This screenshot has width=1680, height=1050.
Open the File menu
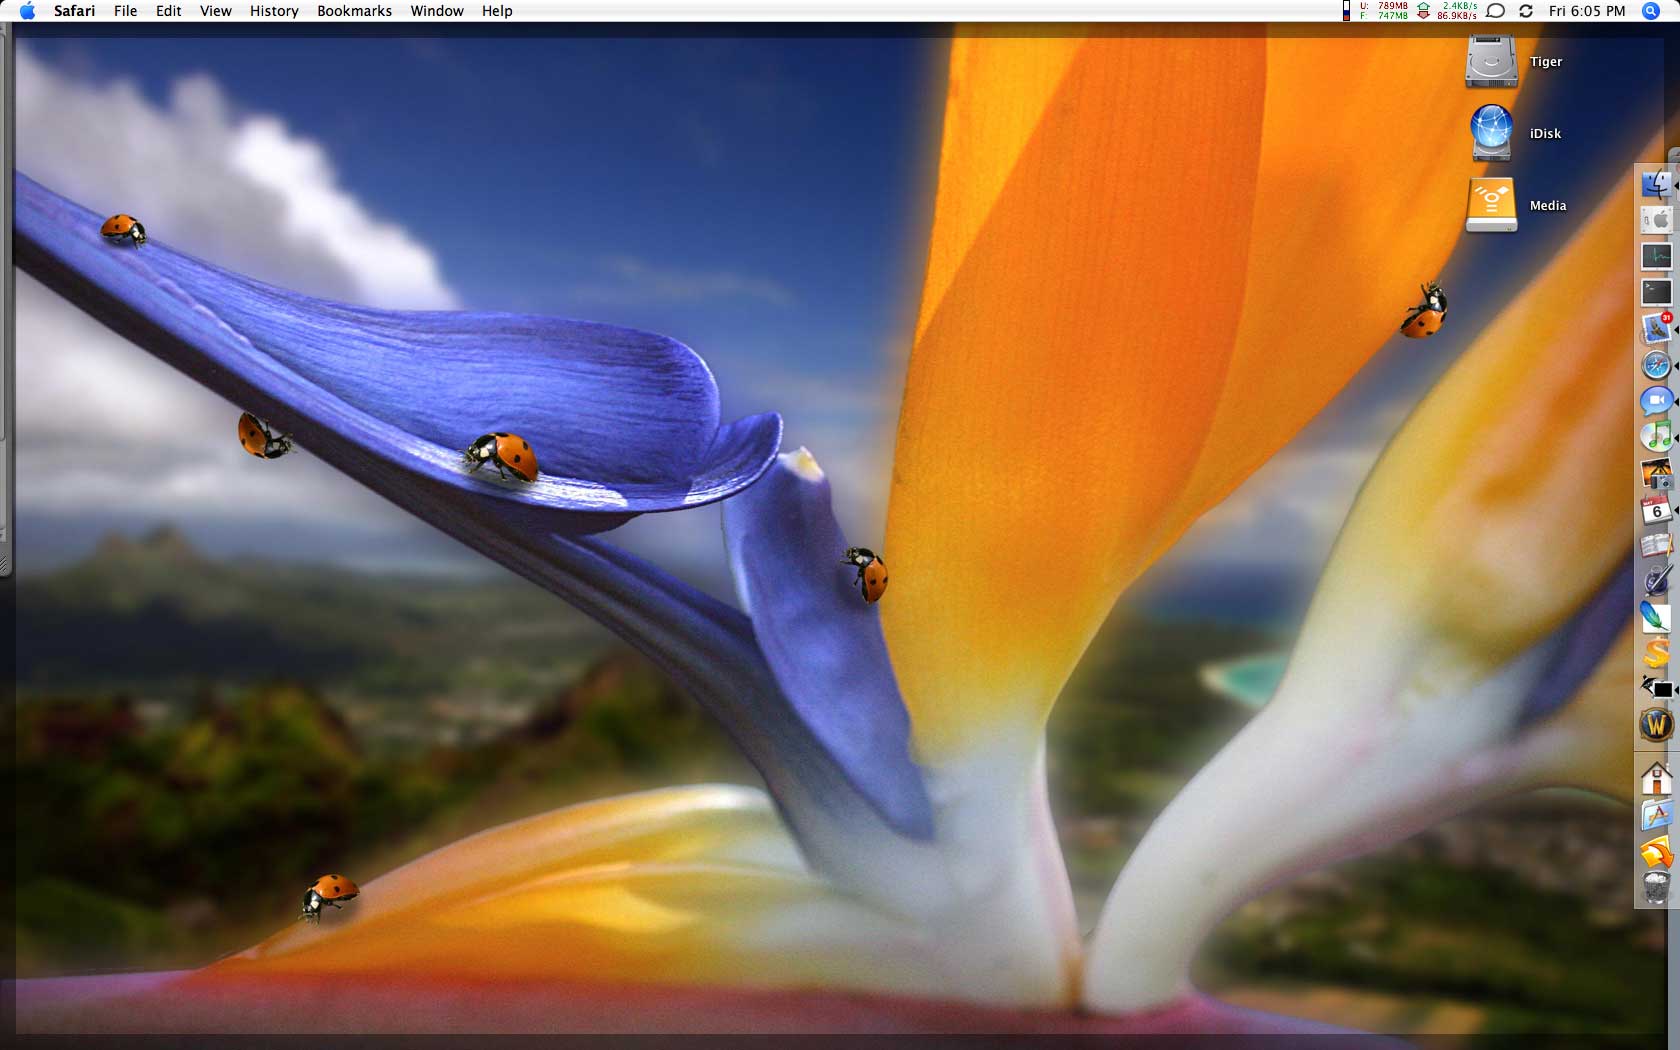tap(125, 11)
